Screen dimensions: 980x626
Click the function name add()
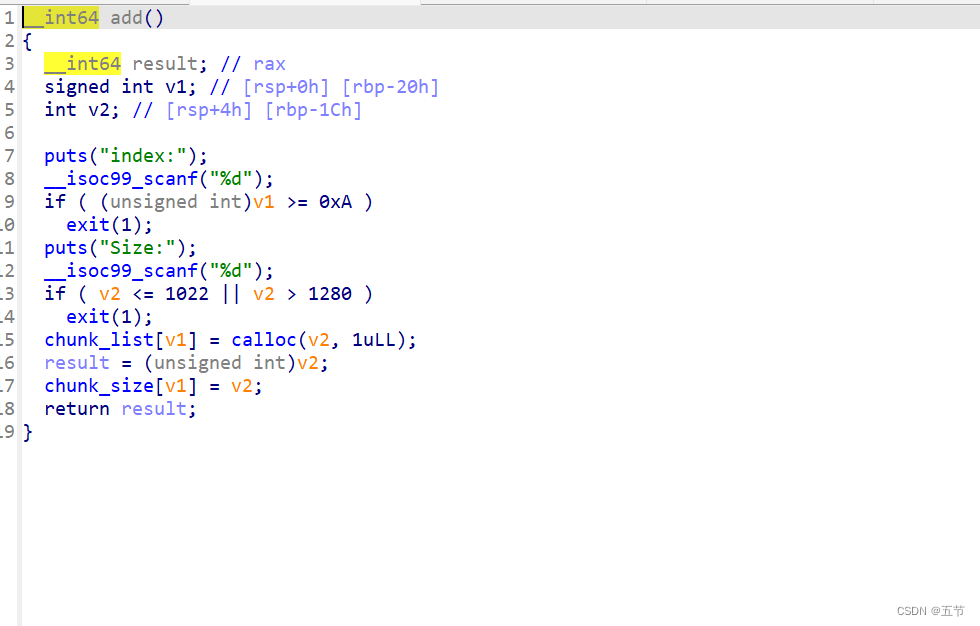pos(137,17)
